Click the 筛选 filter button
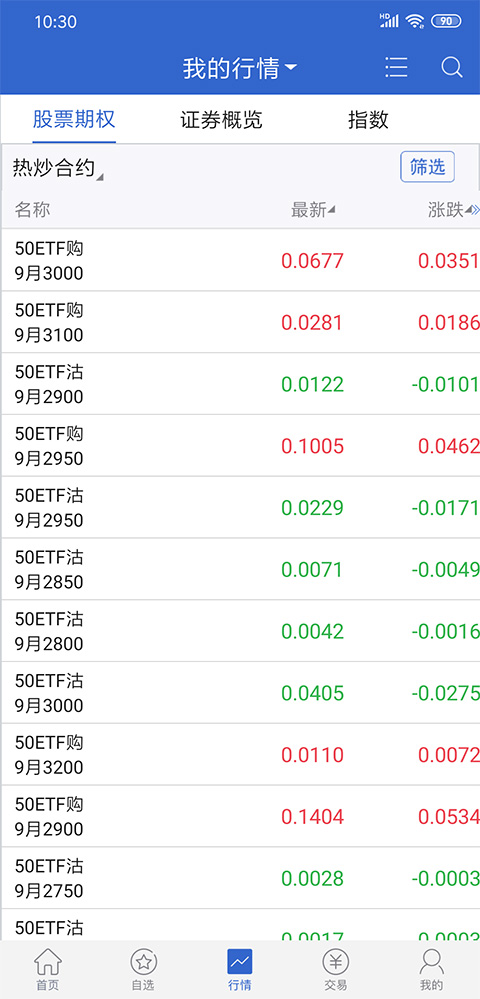 [x=427, y=167]
